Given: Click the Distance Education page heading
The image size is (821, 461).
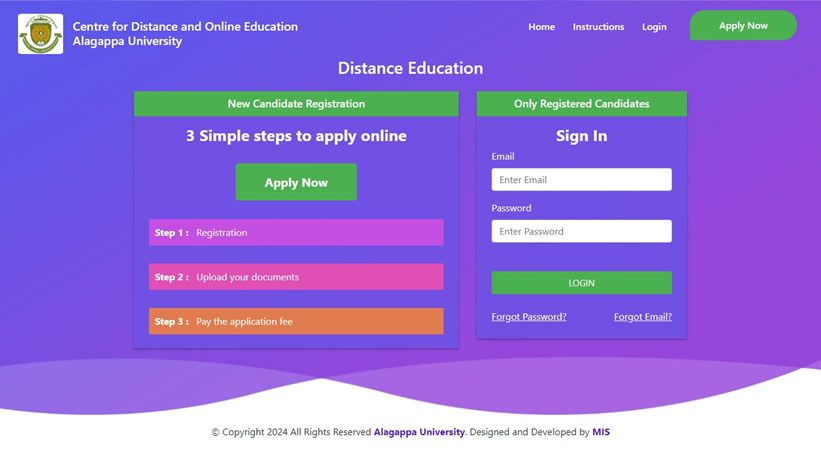Looking at the screenshot, I should click(x=410, y=68).
